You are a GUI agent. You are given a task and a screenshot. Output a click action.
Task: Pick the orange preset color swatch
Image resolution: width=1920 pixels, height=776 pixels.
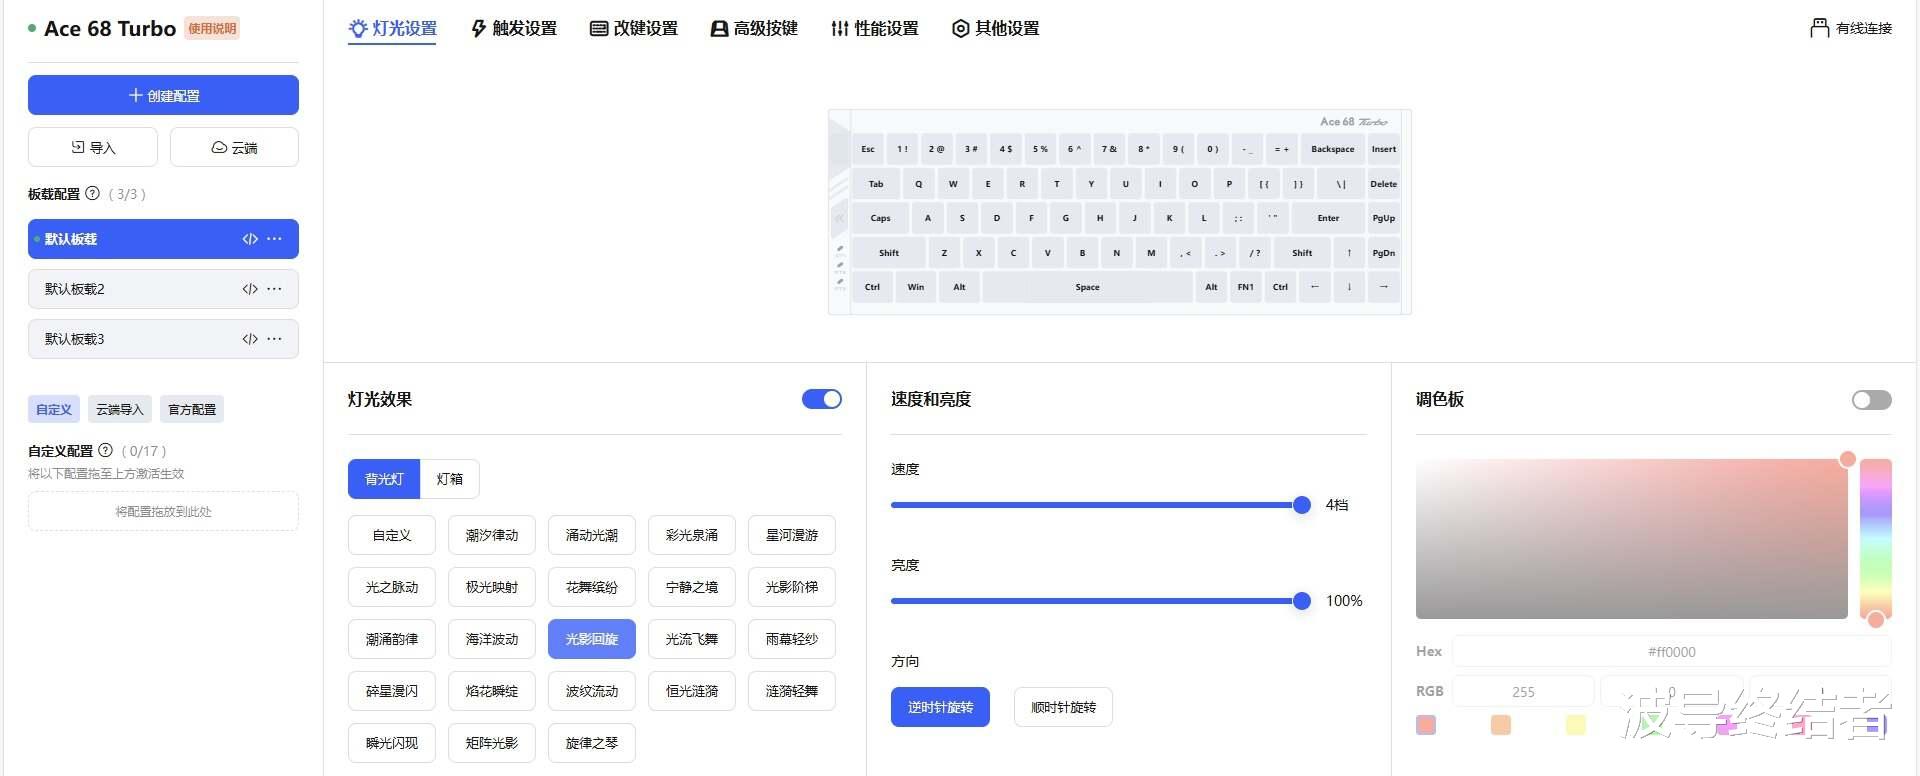click(x=1501, y=725)
